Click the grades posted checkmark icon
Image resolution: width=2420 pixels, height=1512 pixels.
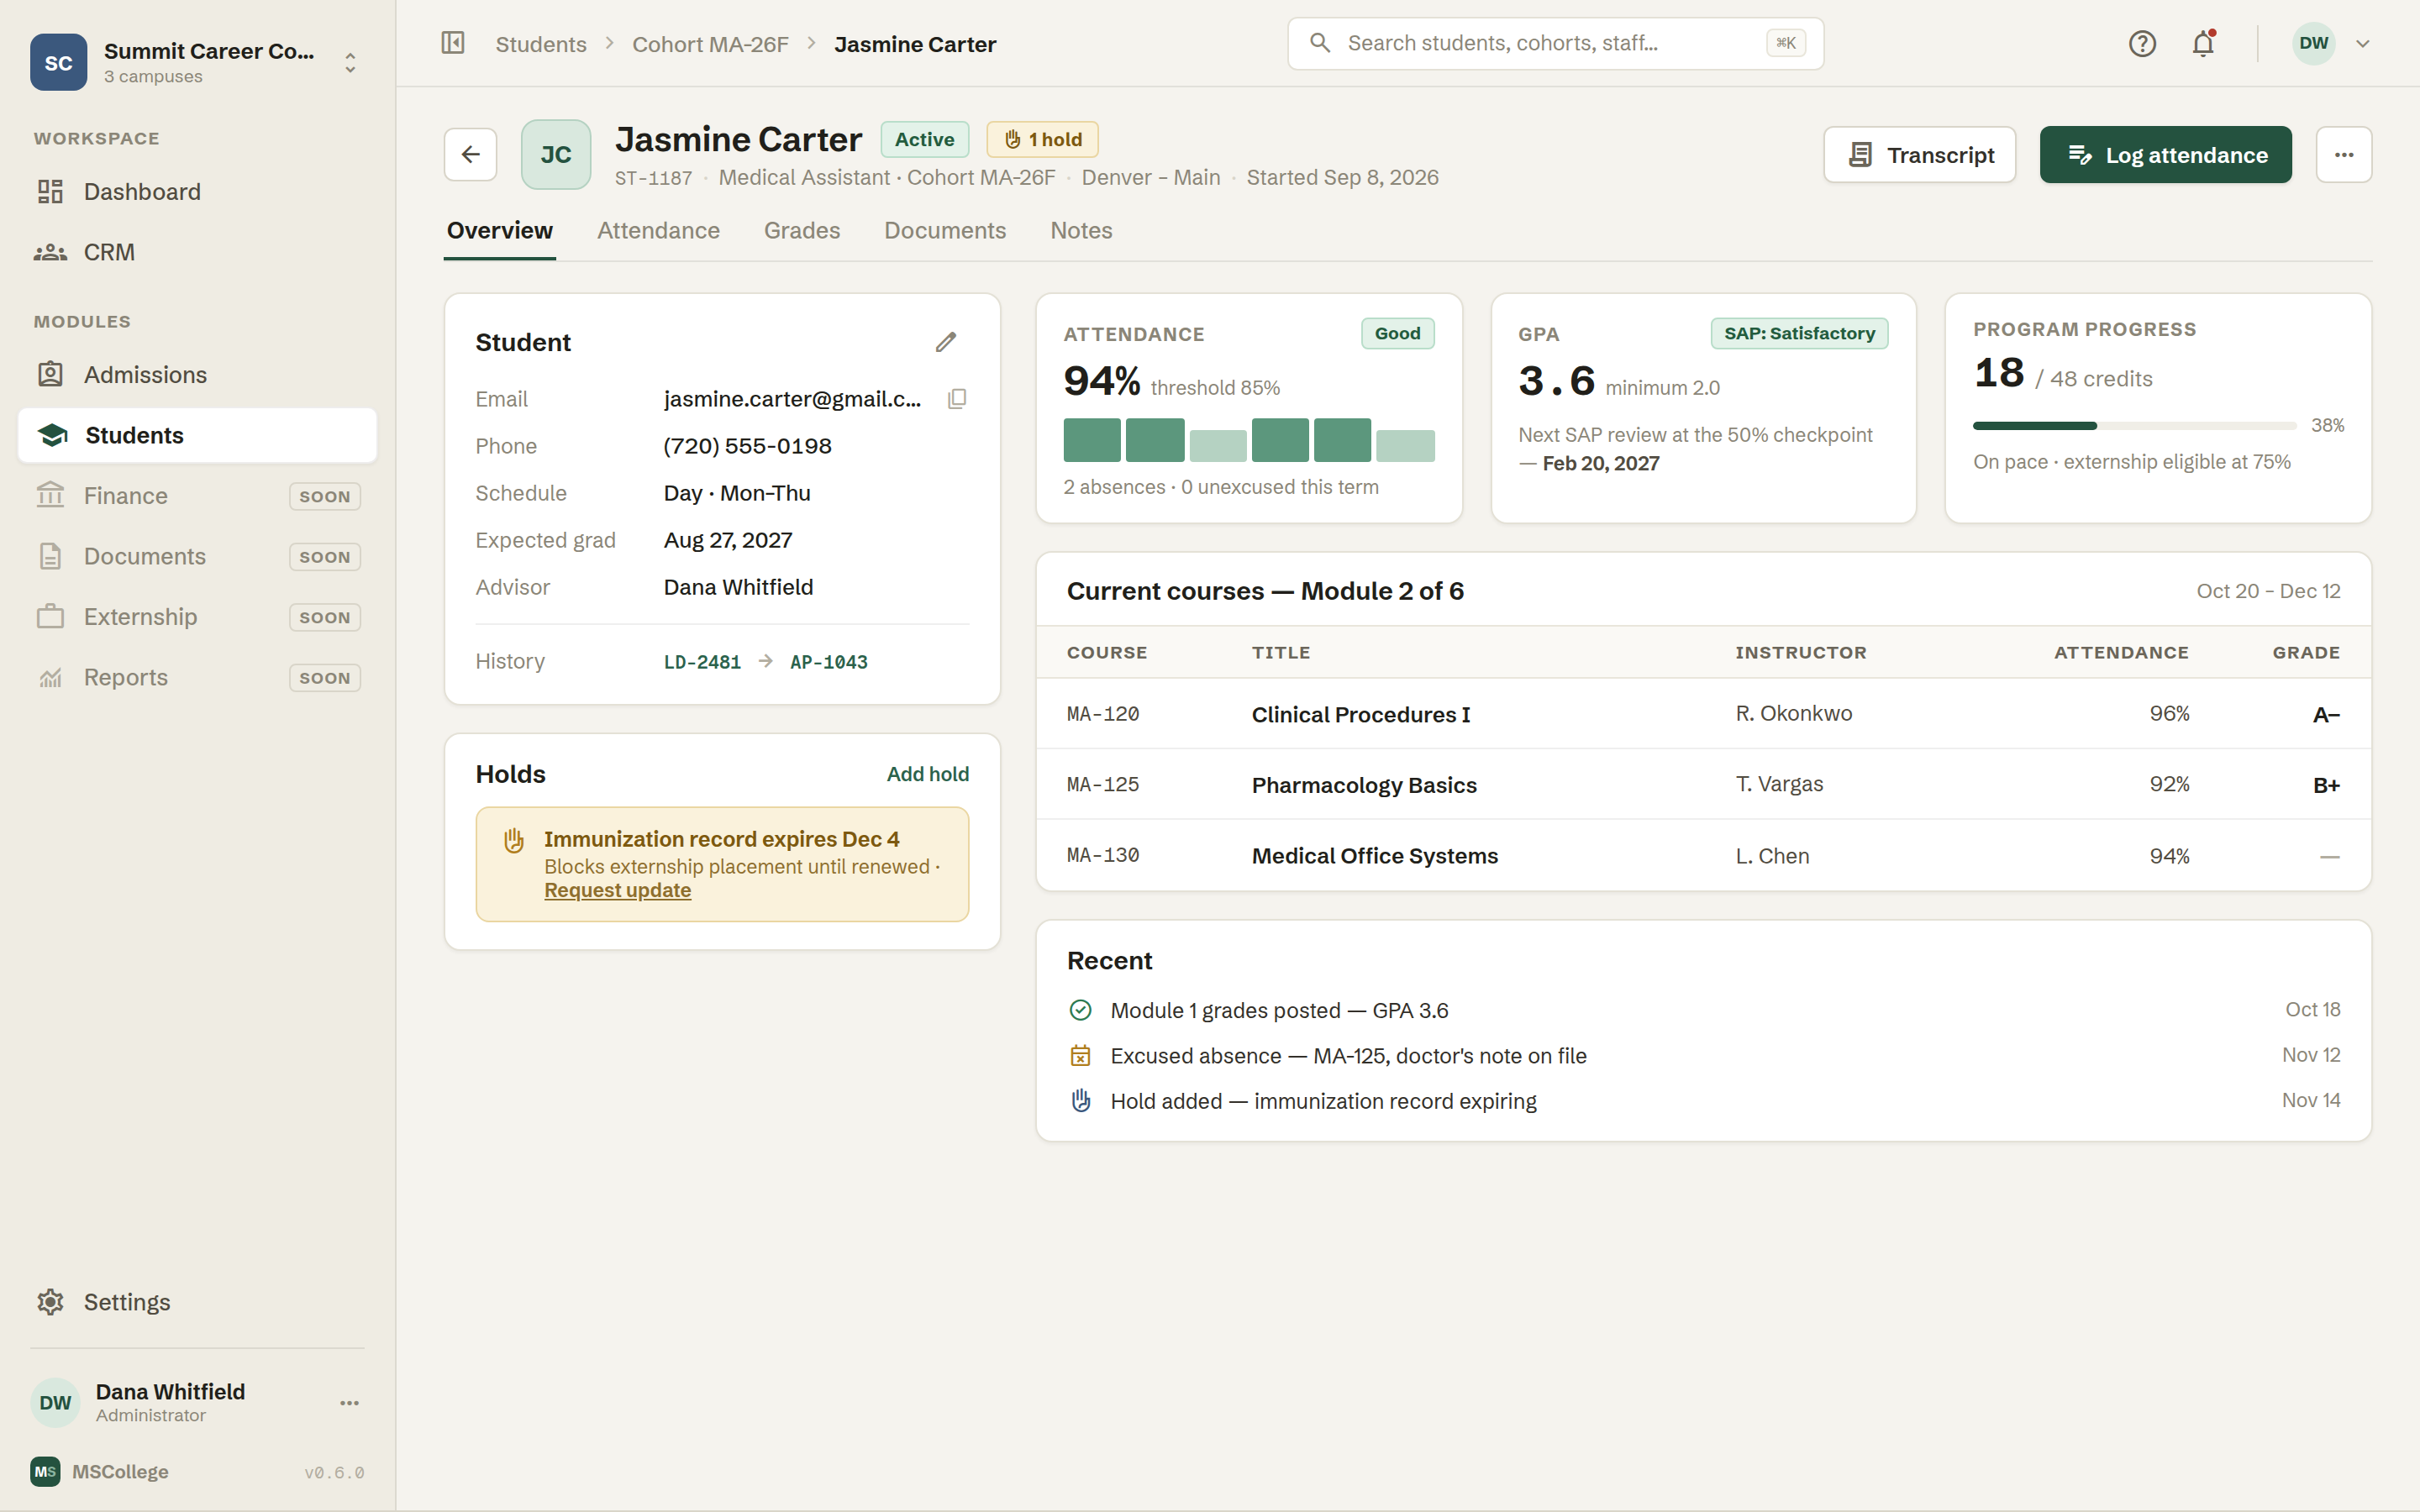click(x=1081, y=1010)
